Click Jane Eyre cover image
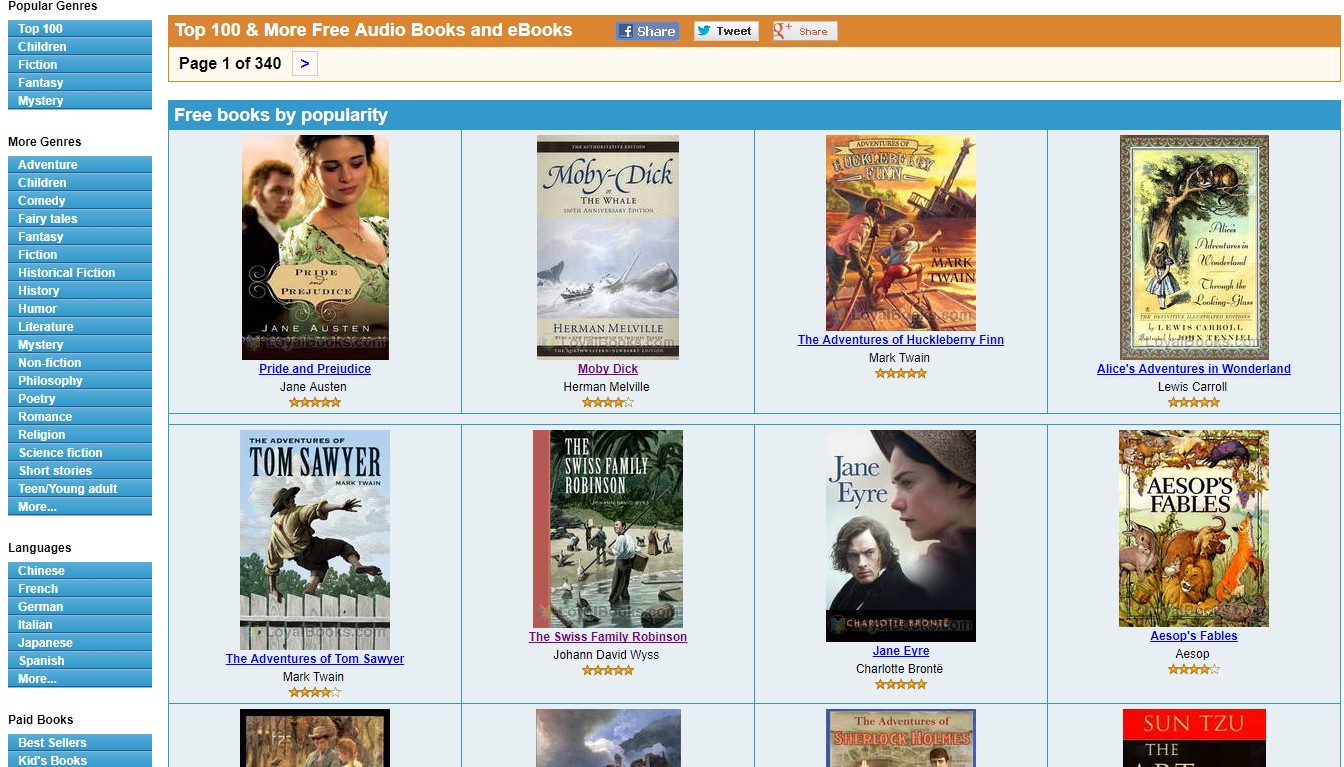This screenshot has height=767, width=1344. [x=901, y=536]
